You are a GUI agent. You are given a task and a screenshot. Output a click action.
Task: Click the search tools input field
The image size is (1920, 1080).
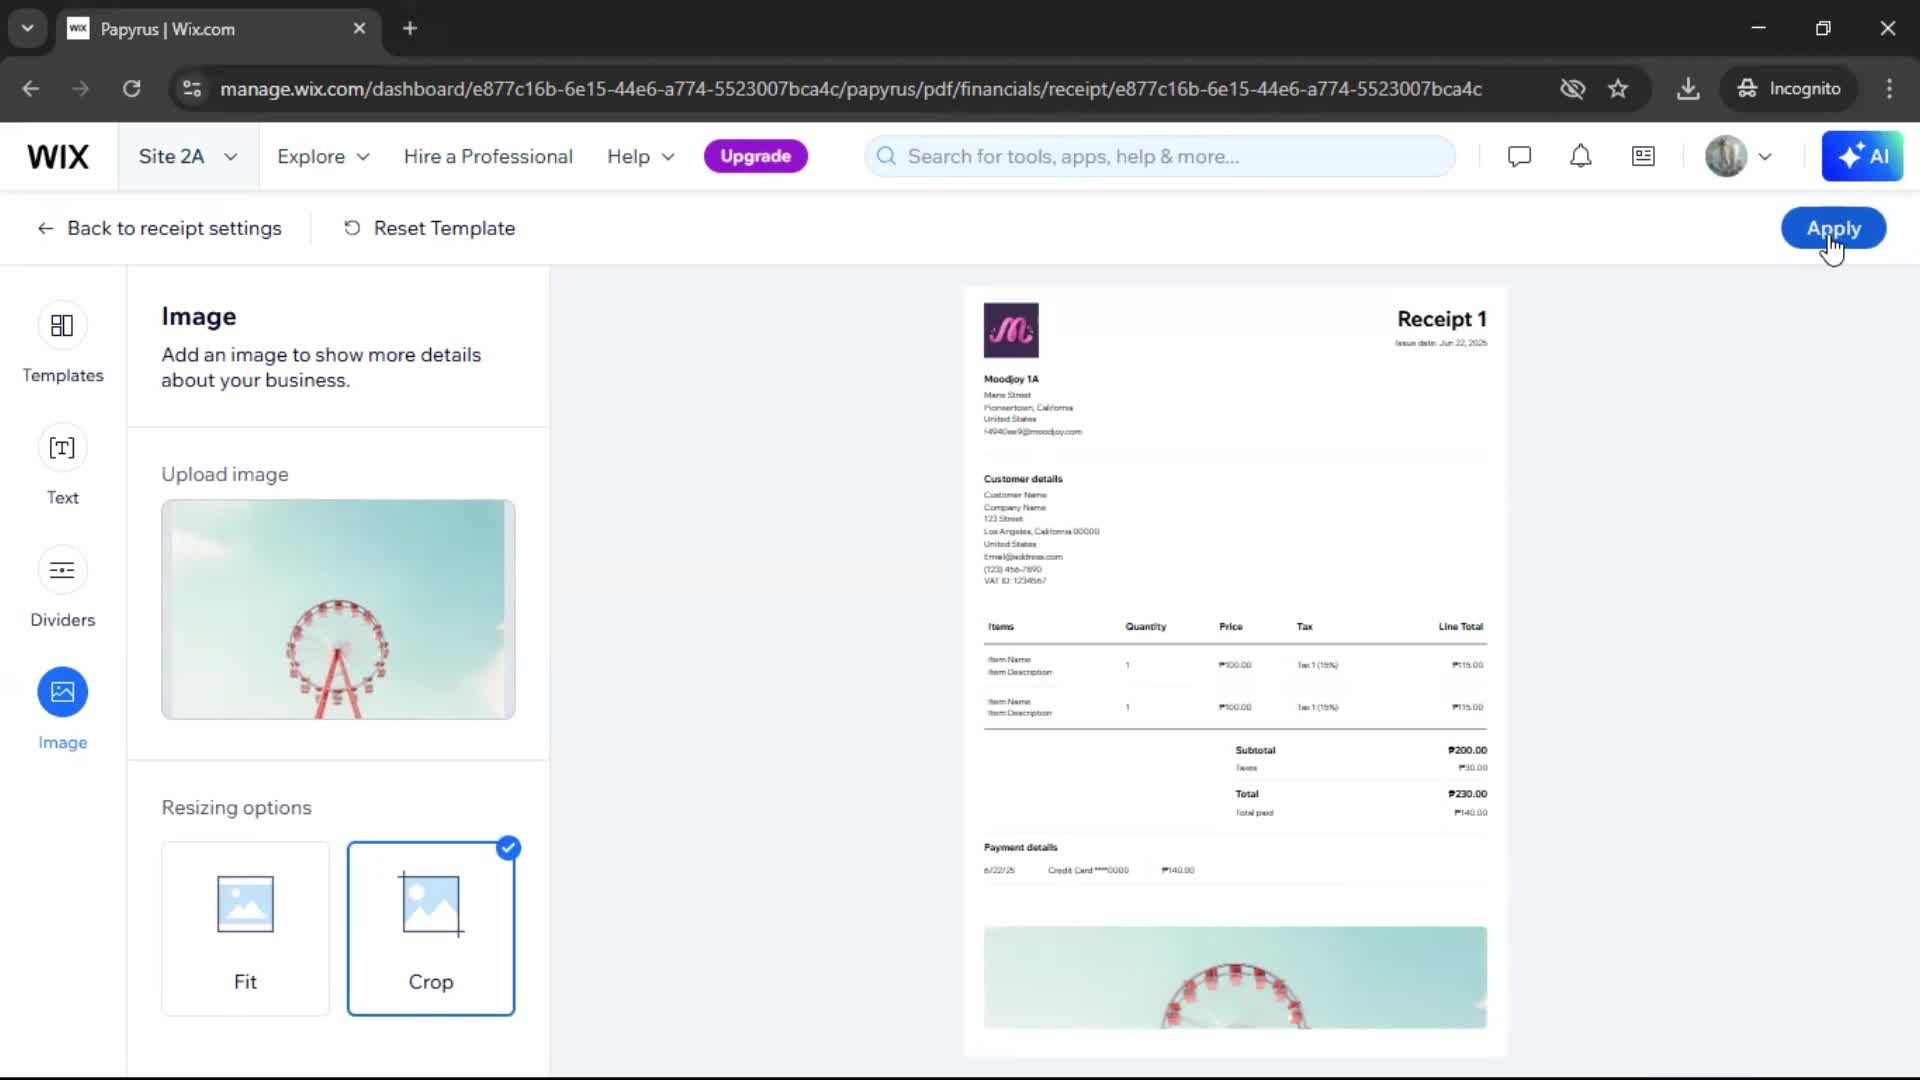[1160, 157]
